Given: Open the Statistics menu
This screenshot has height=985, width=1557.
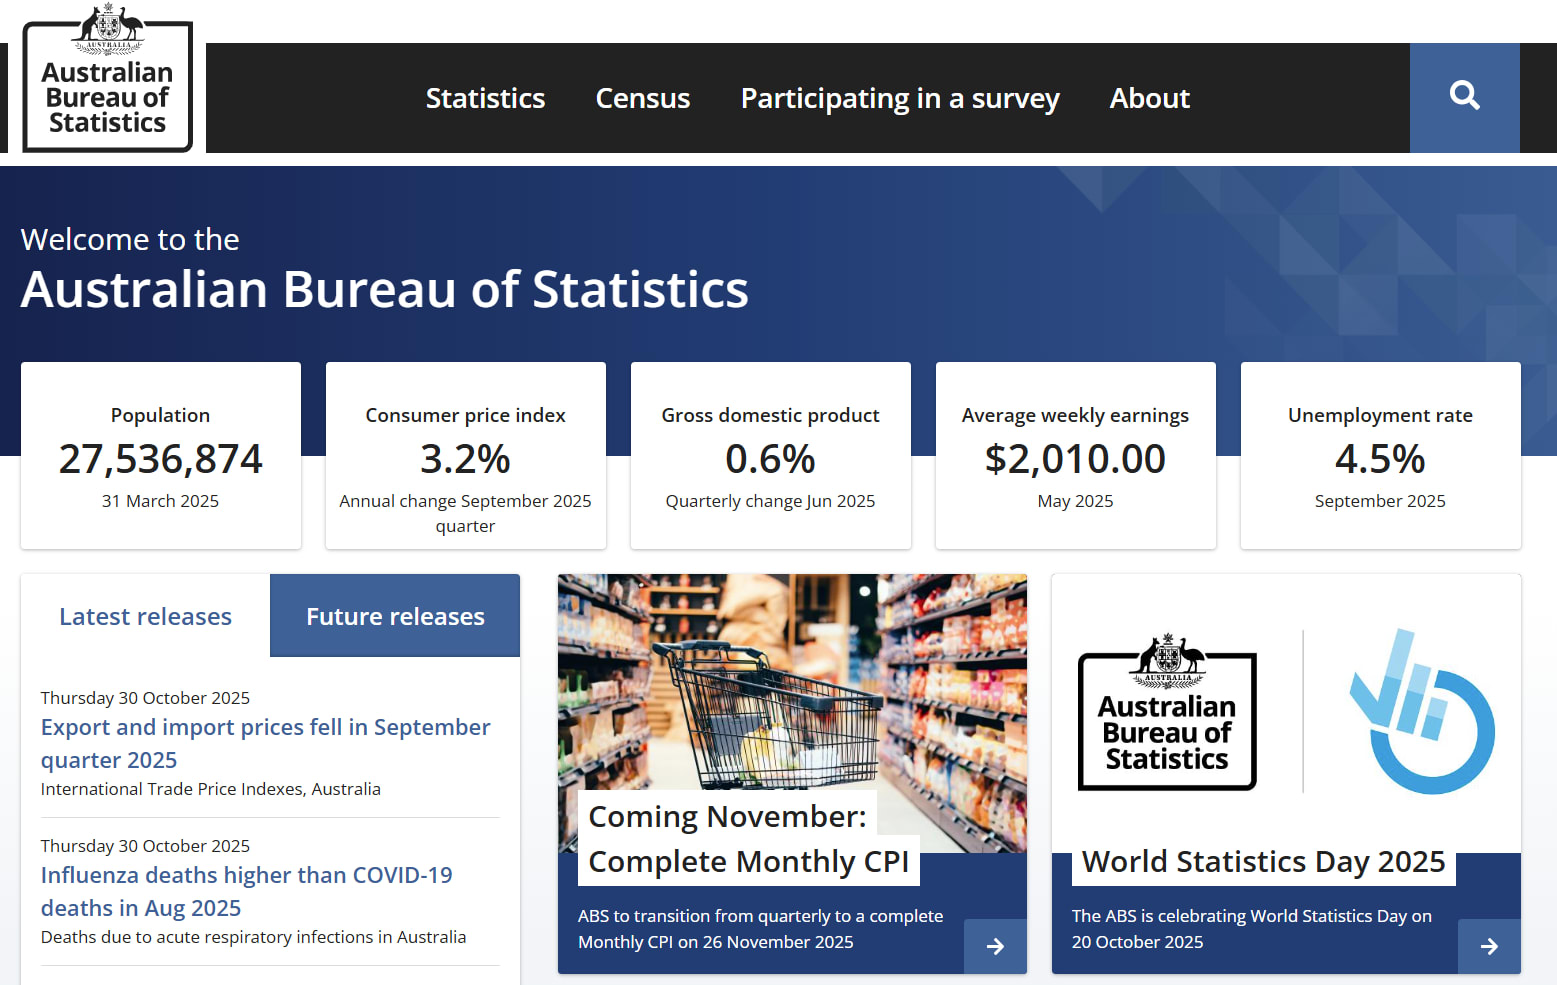Looking at the screenshot, I should [485, 98].
